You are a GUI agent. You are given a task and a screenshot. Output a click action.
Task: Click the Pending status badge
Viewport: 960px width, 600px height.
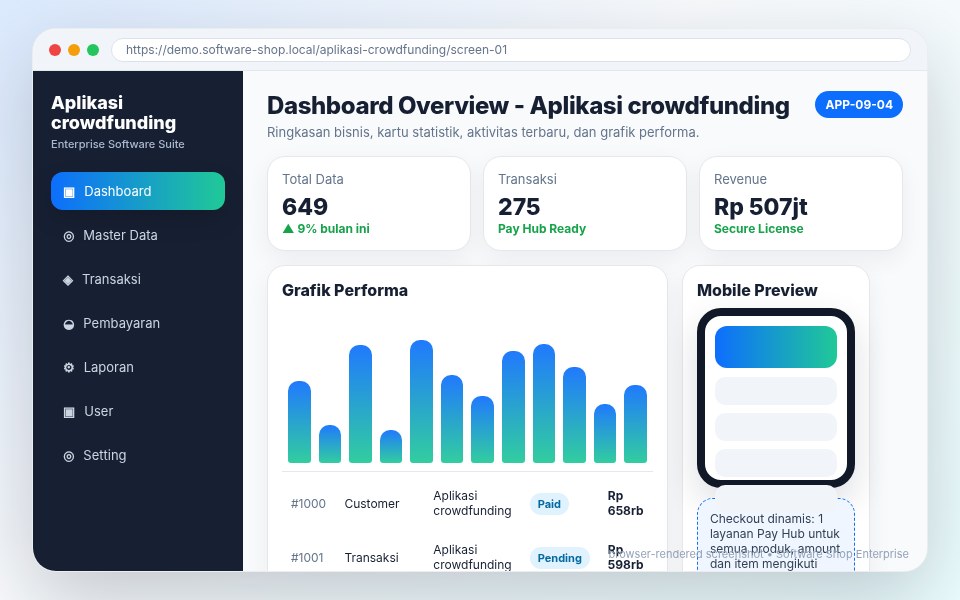point(559,558)
